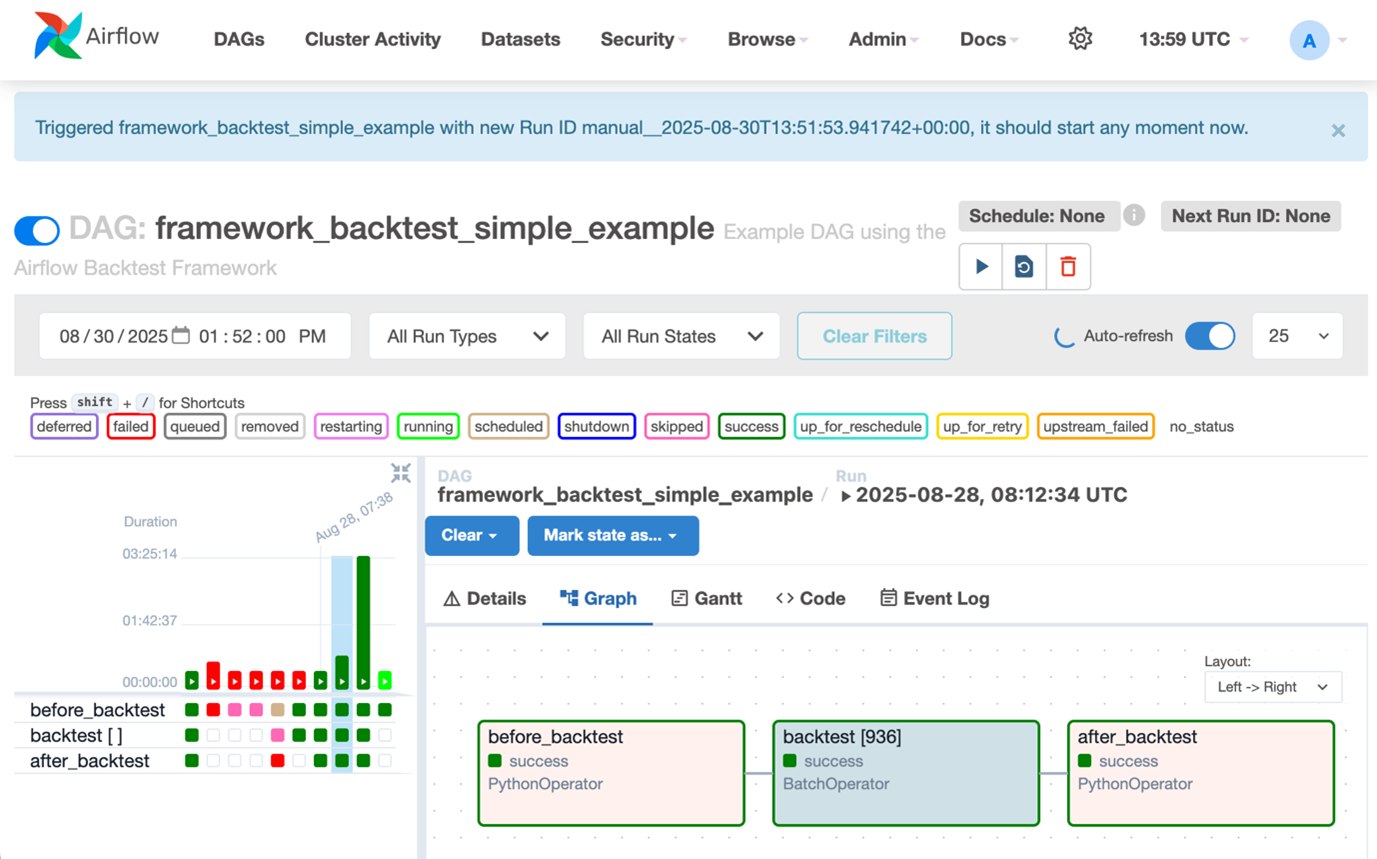
Task: Click the Clear Filters button
Action: (875, 336)
